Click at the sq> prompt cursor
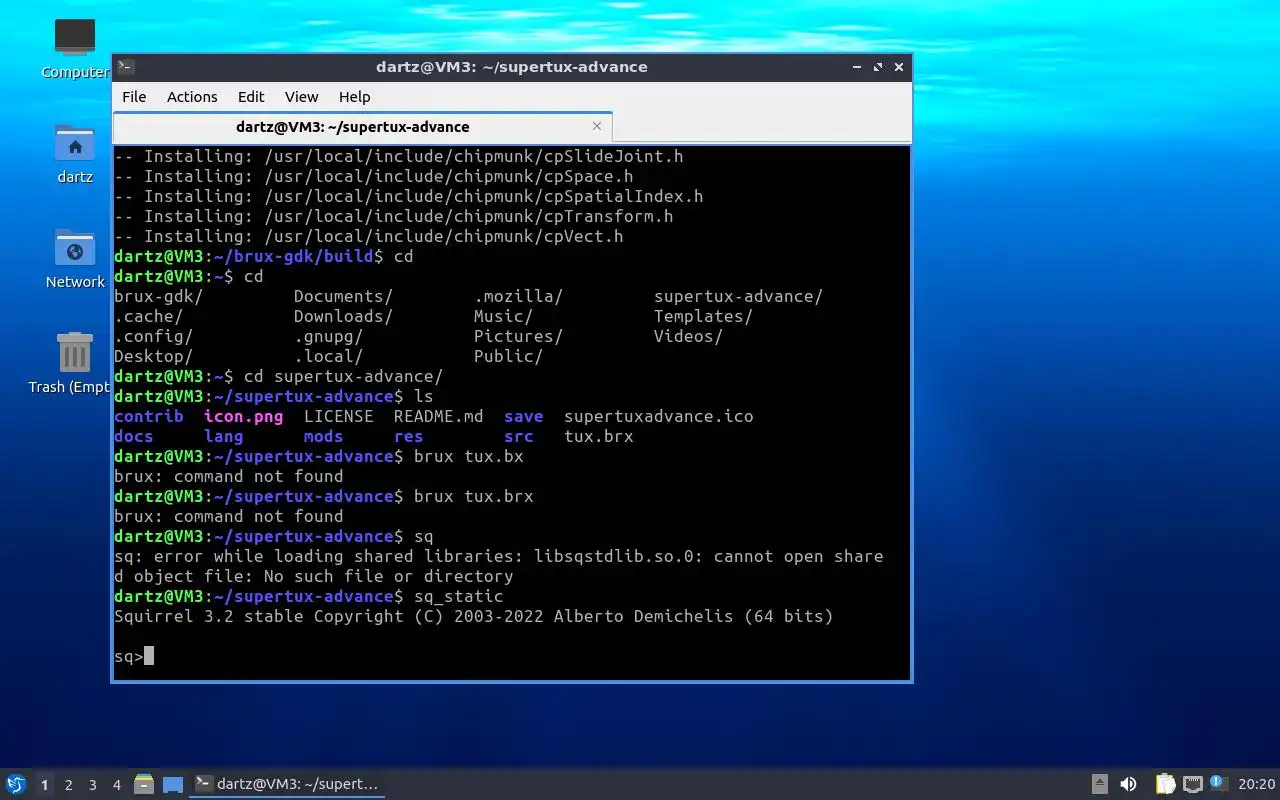 click(149, 656)
